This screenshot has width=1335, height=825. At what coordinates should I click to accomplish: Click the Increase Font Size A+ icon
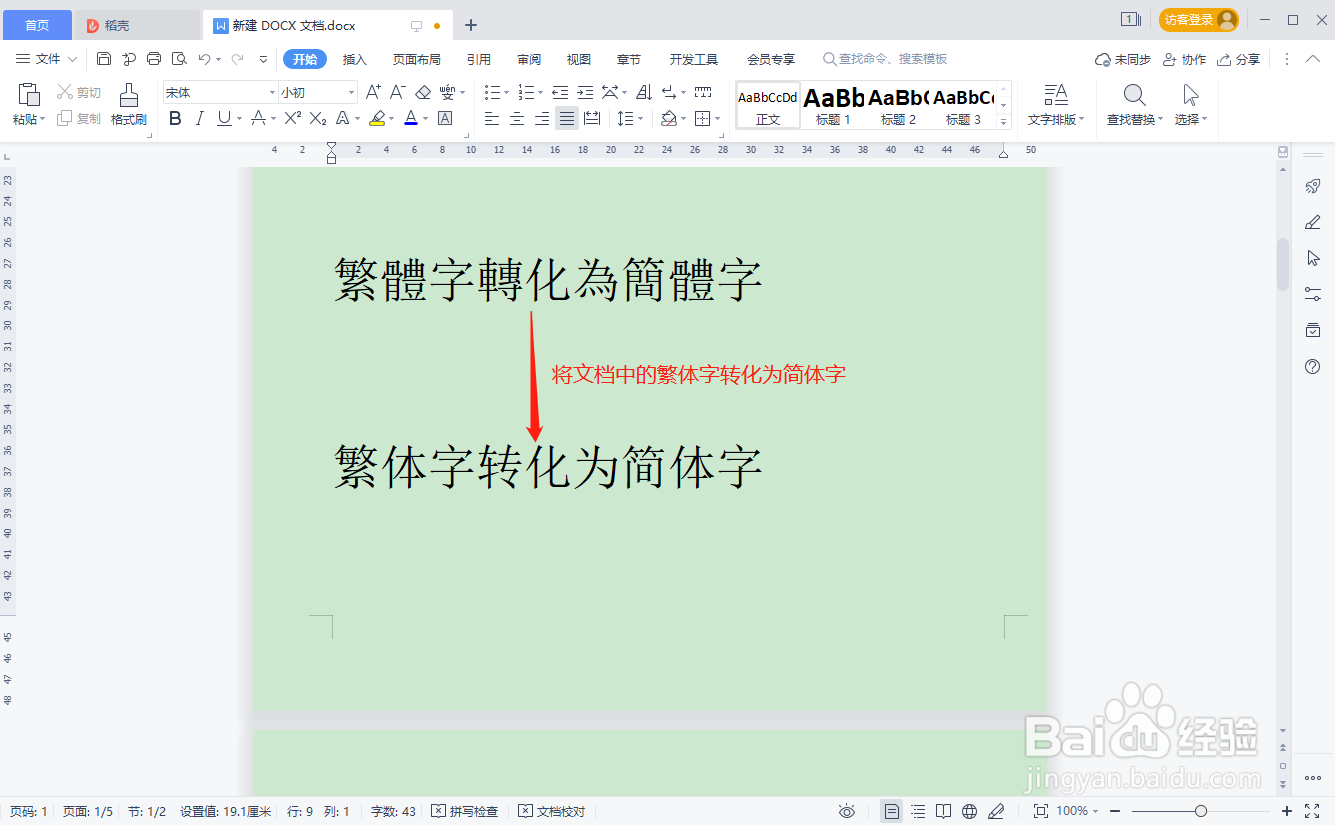(x=373, y=92)
